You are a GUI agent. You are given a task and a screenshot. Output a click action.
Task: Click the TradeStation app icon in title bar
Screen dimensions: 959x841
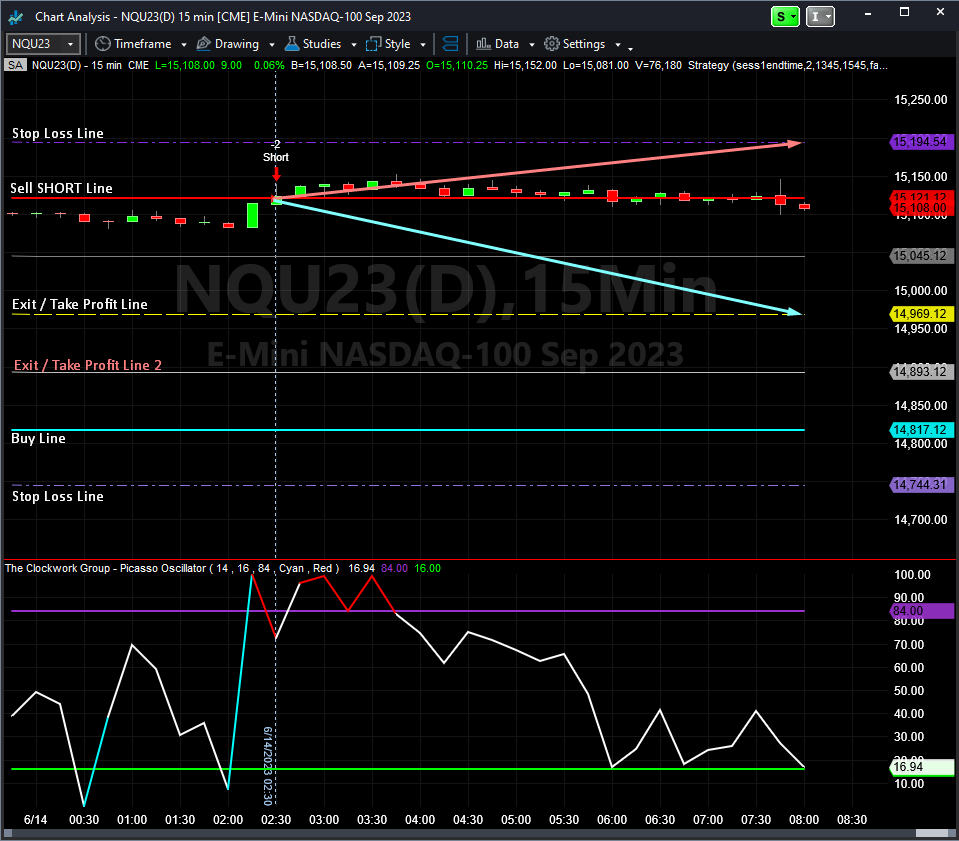click(x=16, y=17)
